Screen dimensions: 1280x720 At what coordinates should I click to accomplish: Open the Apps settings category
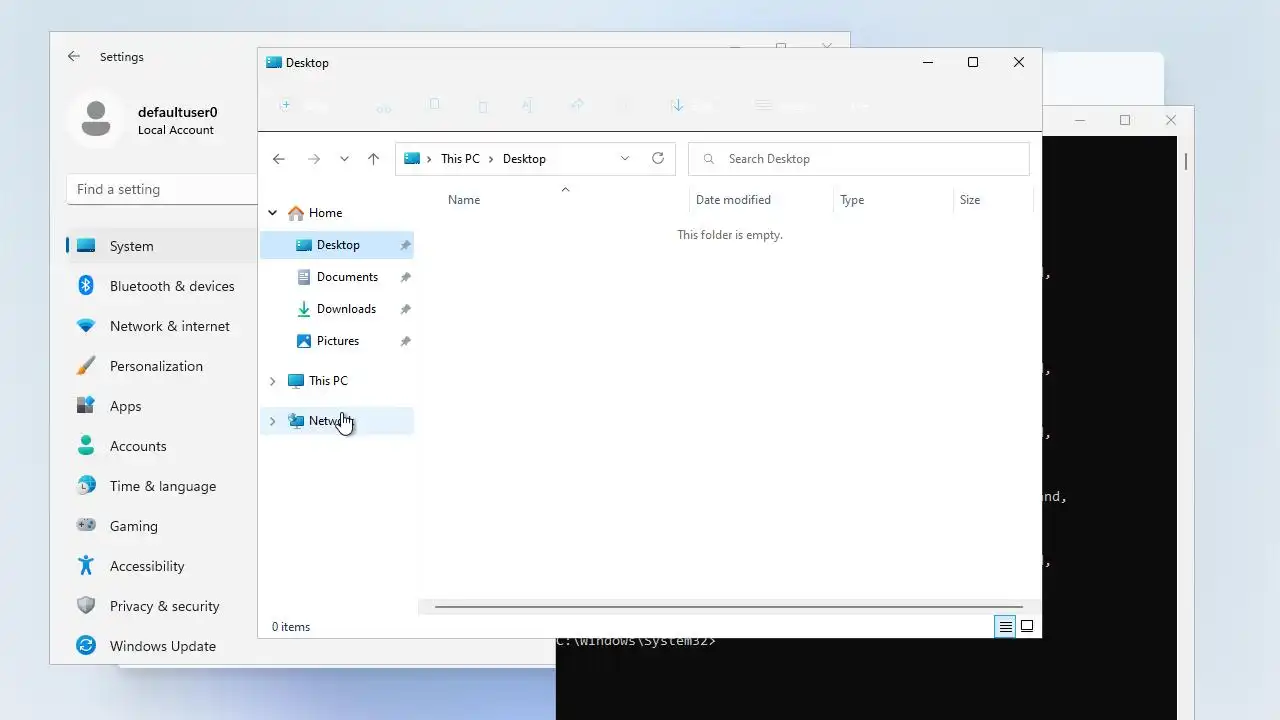(x=162, y=406)
